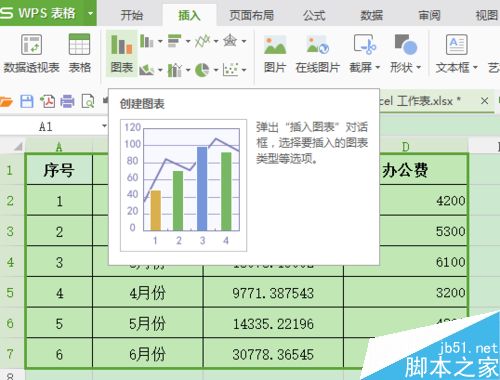Screen dimensions: 500x380
Task: Open the 页面布局 tab
Action: [x=252, y=15]
